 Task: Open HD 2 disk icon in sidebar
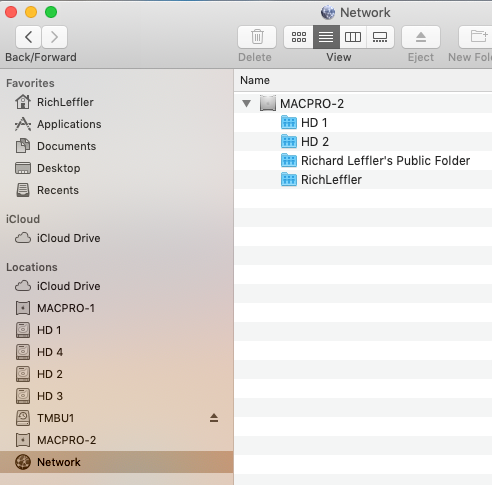coord(23,374)
